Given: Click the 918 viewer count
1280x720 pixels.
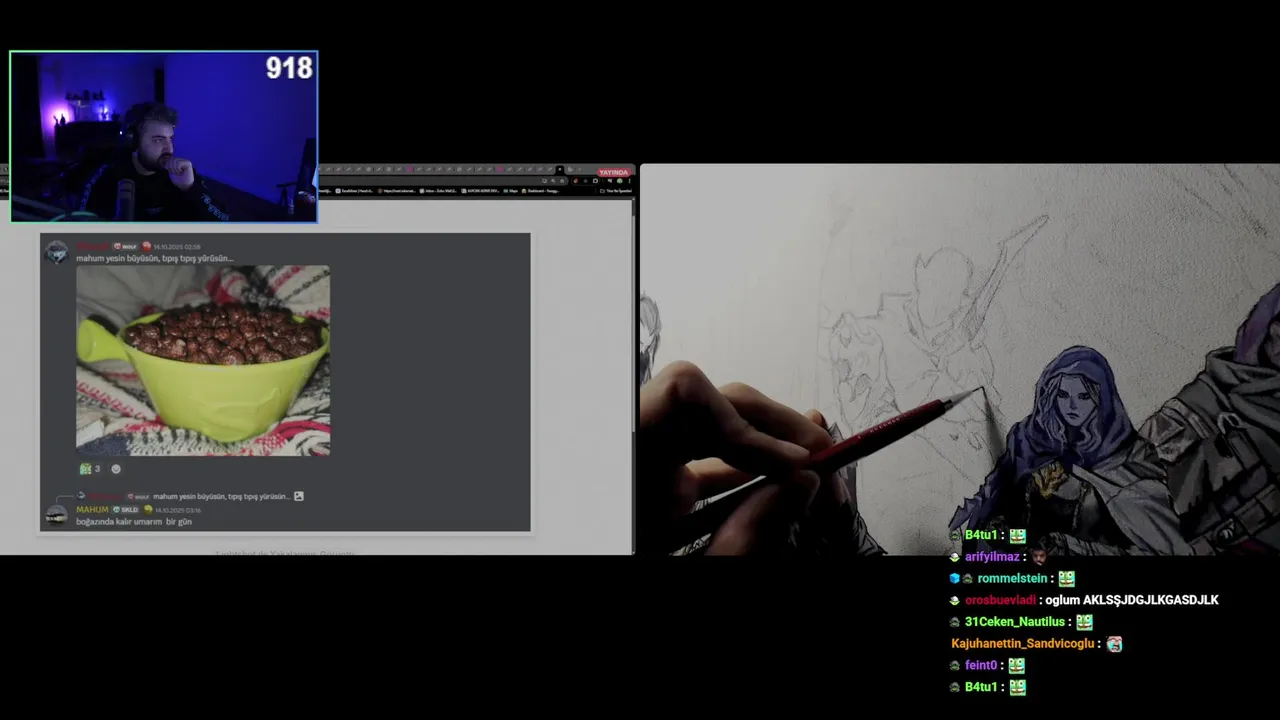Looking at the screenshot, I should point(289,68).
